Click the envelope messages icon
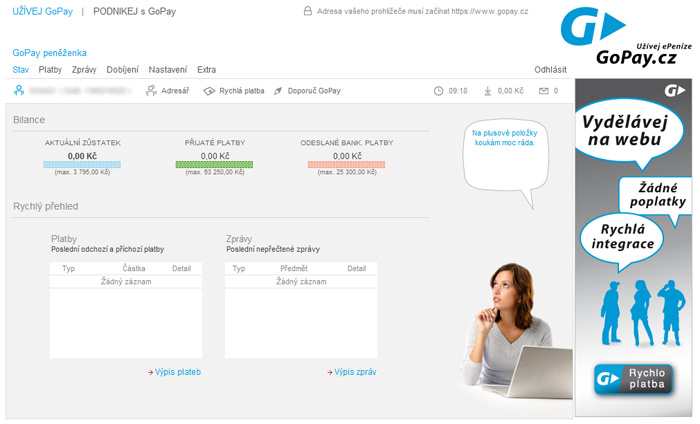The width and height of the screenshot is (700, 424). point(543,91)
